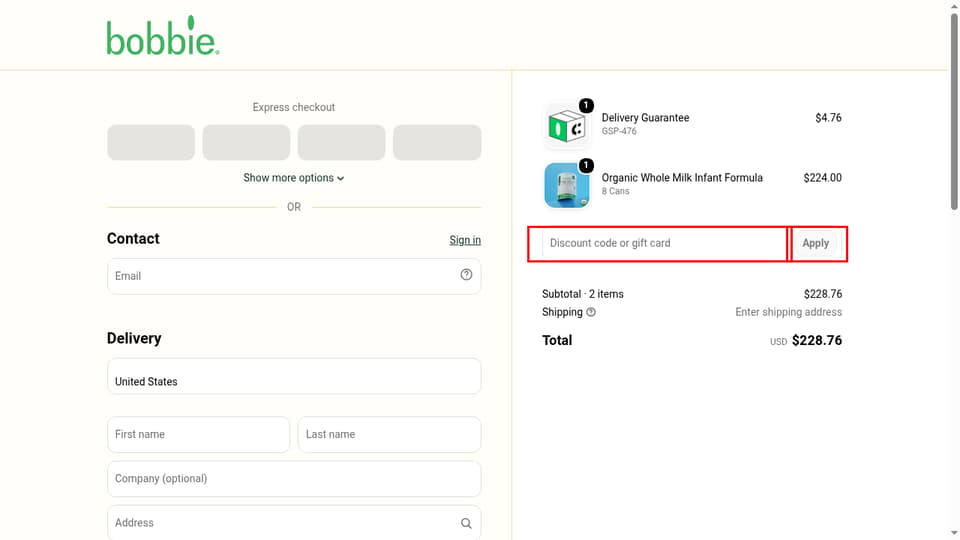Click the Apply discount button
The width and height of the screenshot is (960, 540).
(x=816, y=243)
